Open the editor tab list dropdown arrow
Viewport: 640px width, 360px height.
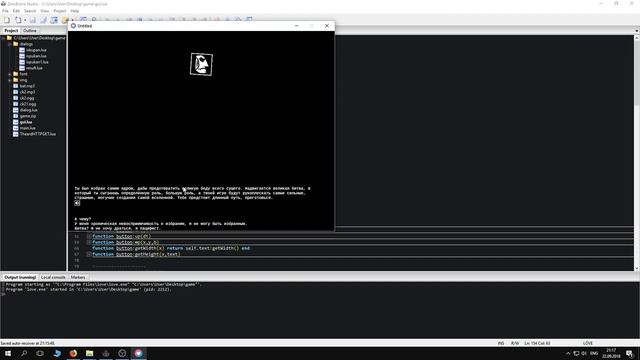click(x=637, y=31)
